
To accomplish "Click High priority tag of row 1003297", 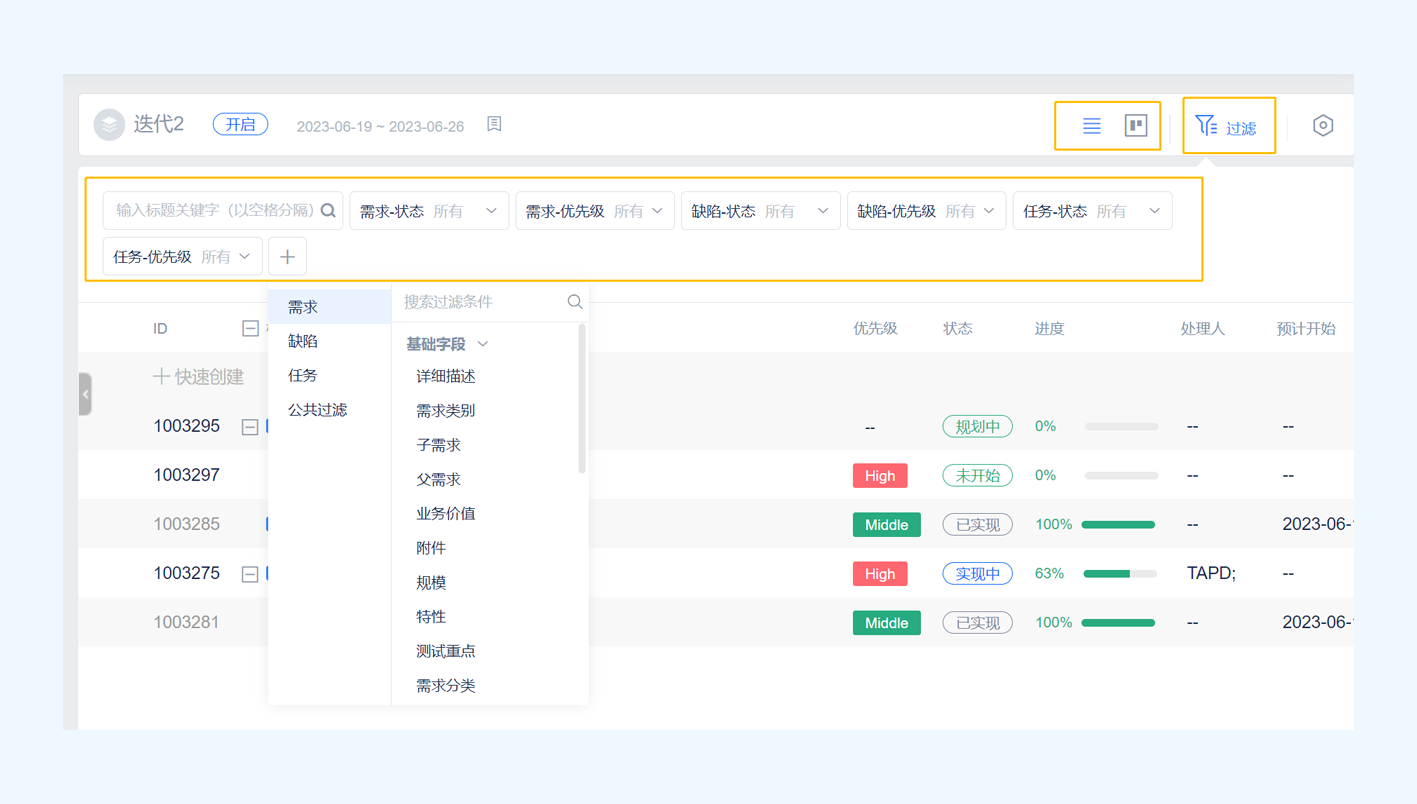I will 880,476.
